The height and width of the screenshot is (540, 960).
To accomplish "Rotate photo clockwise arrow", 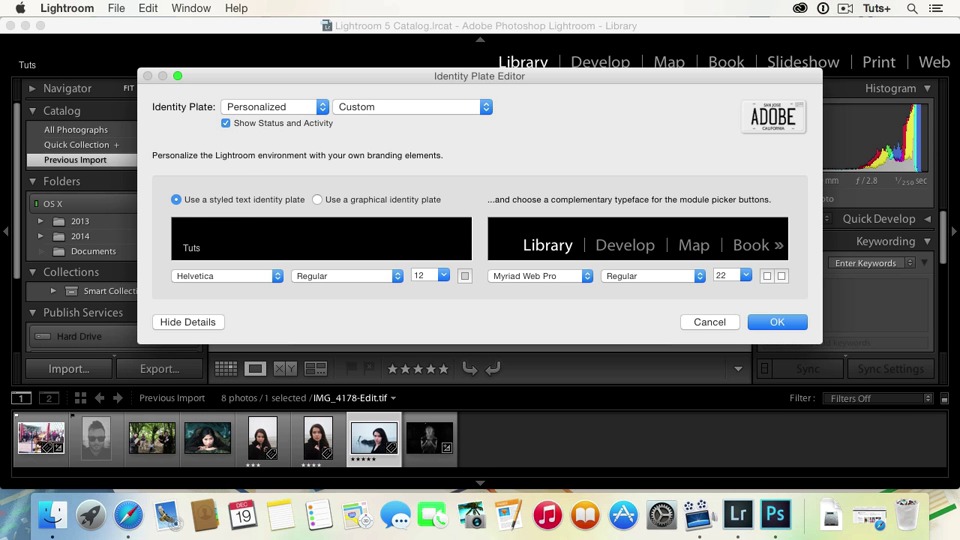I will pos(493,369).
